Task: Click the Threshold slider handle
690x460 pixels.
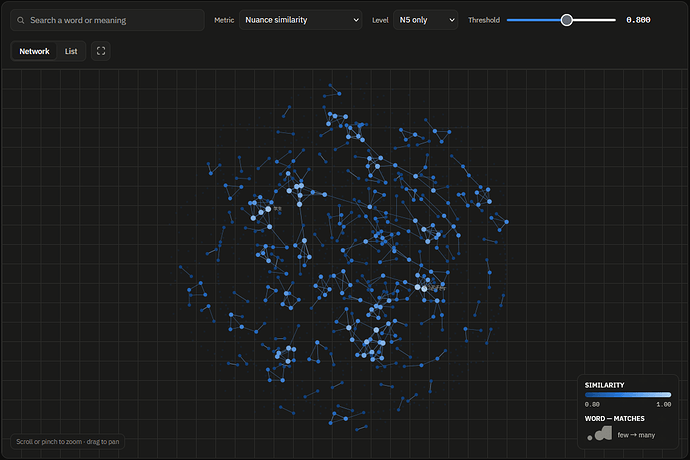Action: click(567, 20)
